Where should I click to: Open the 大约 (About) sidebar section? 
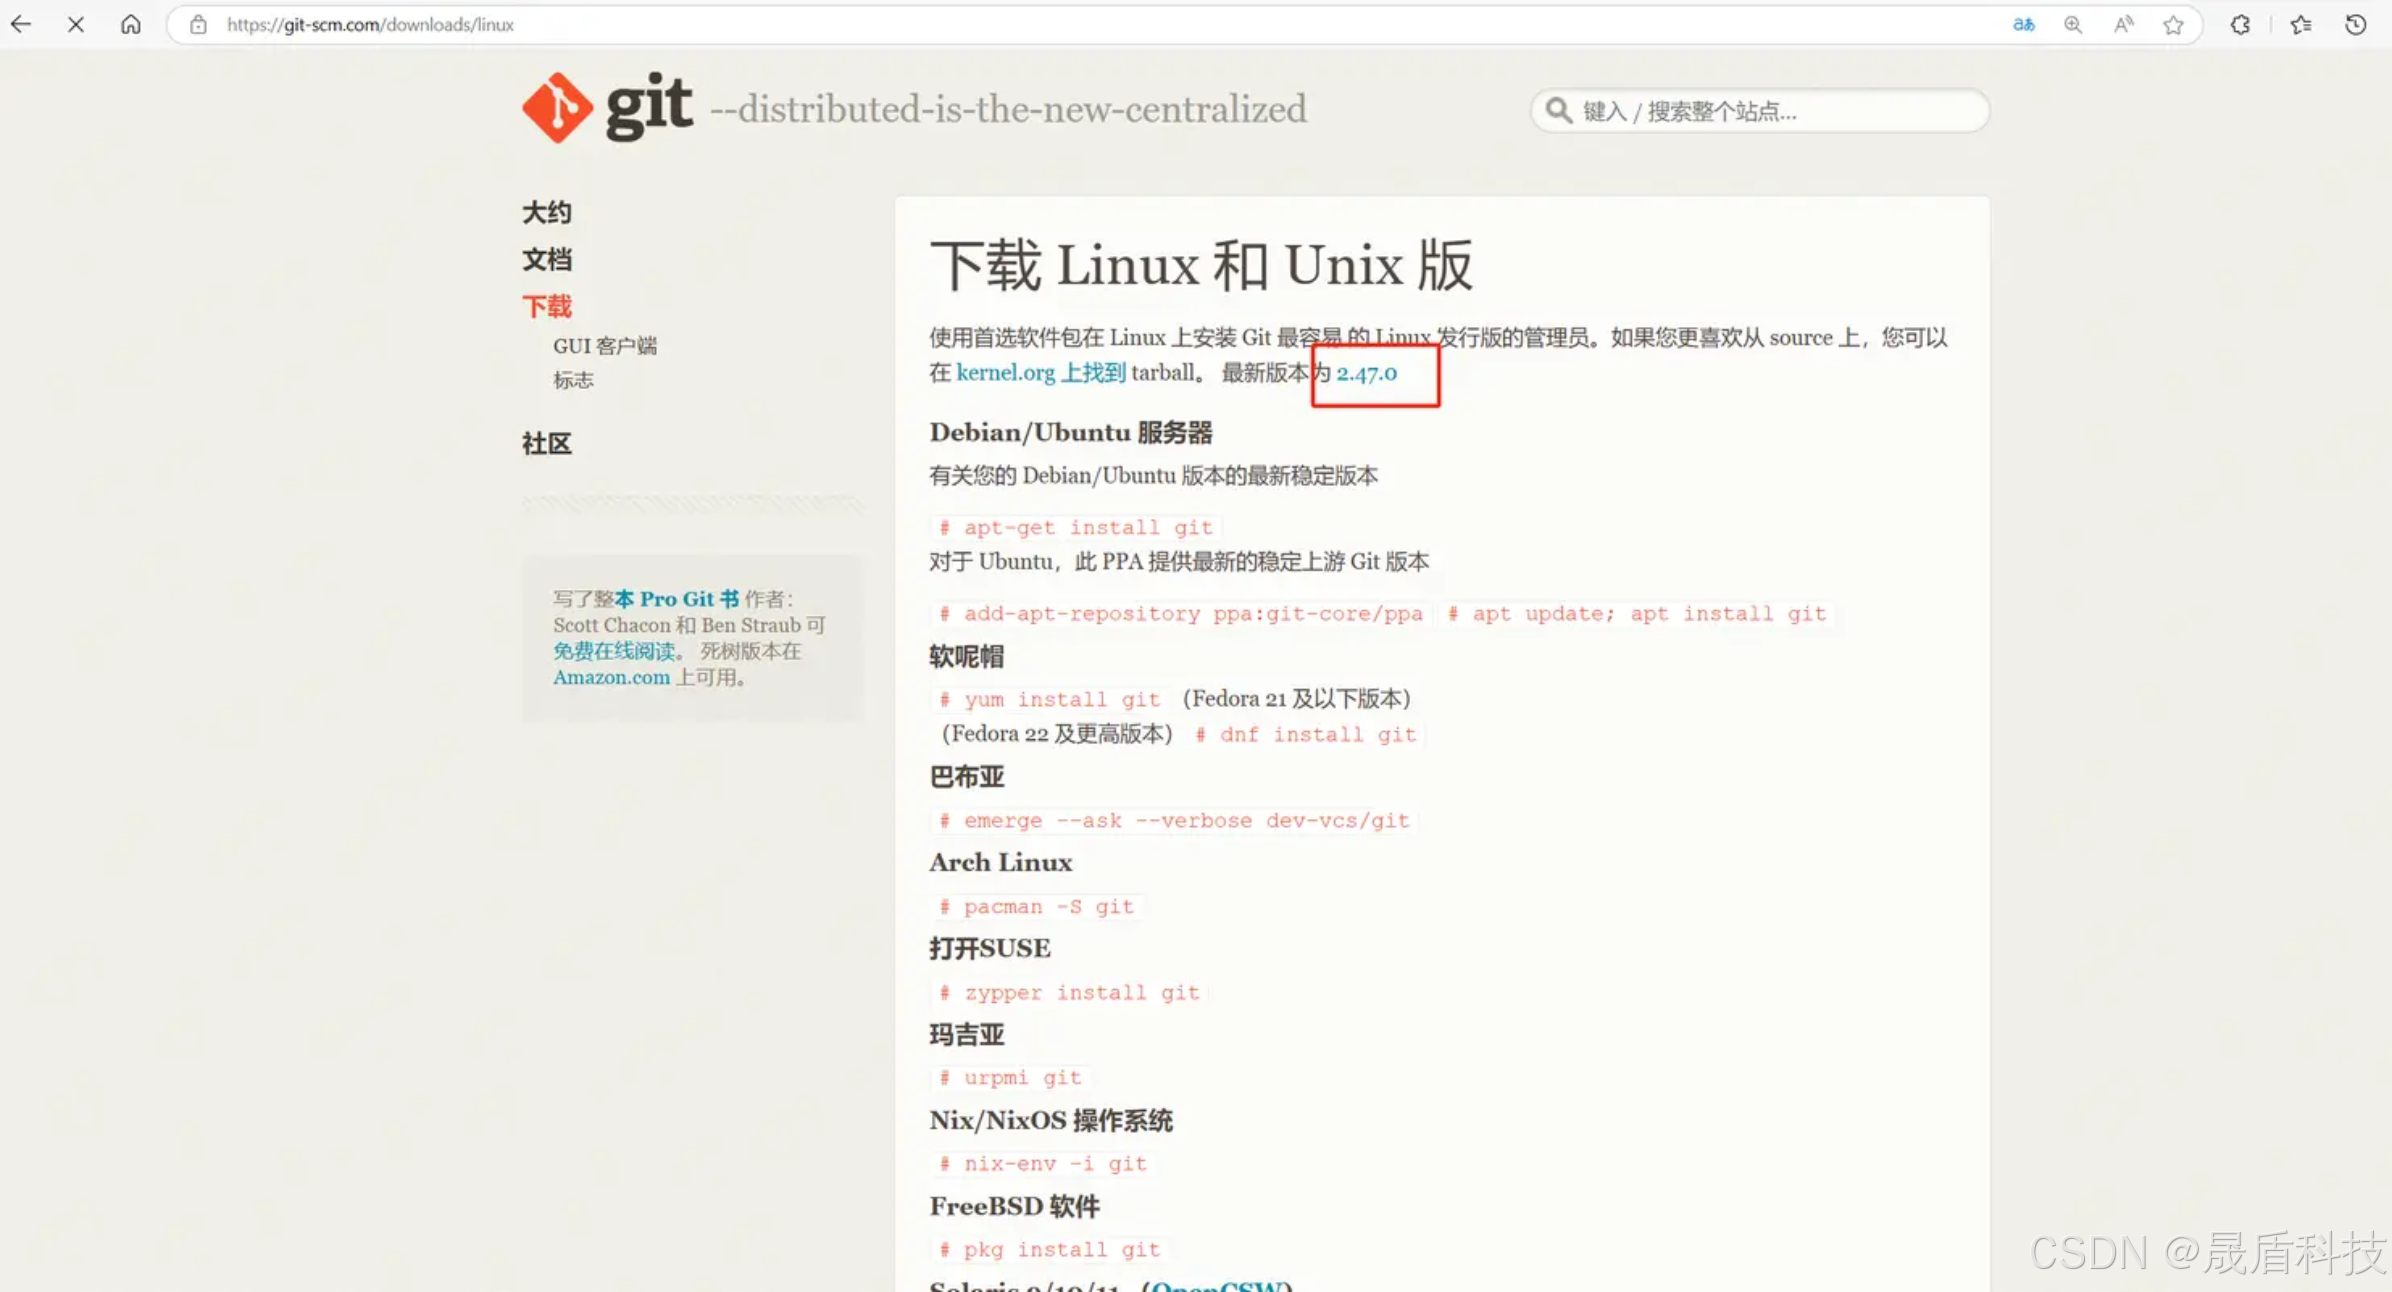pos(546,212)
